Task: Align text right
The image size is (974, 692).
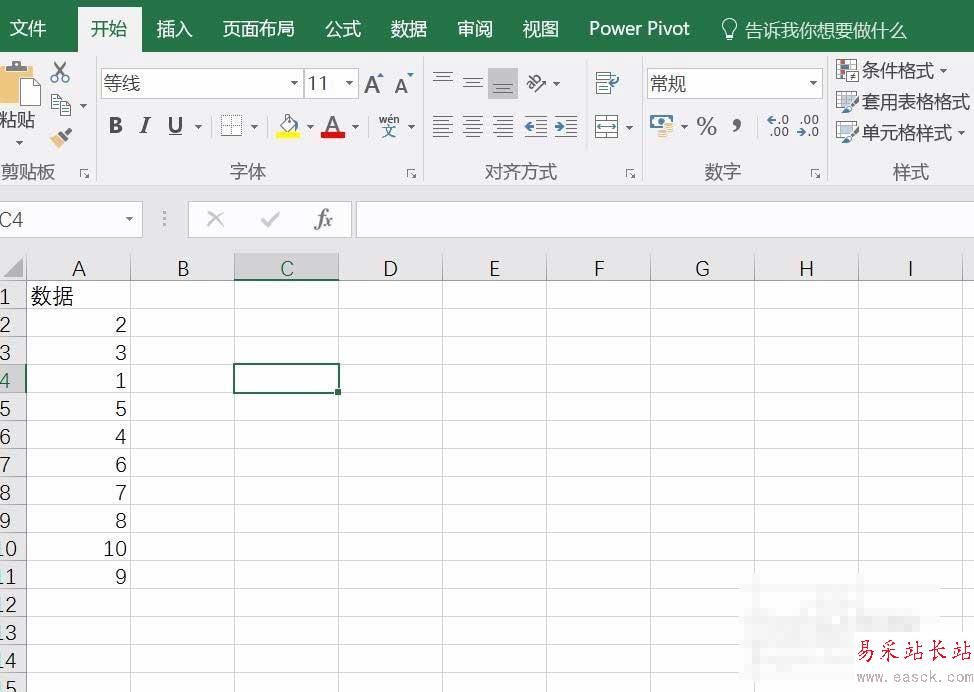Action: click(503, 127)
